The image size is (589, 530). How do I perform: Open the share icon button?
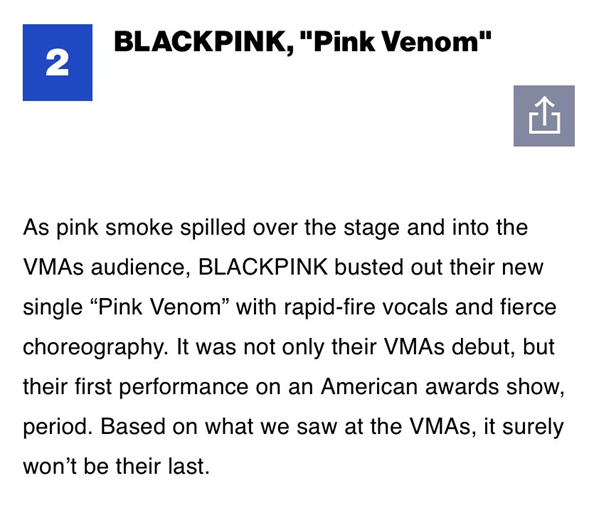[544, 116]
